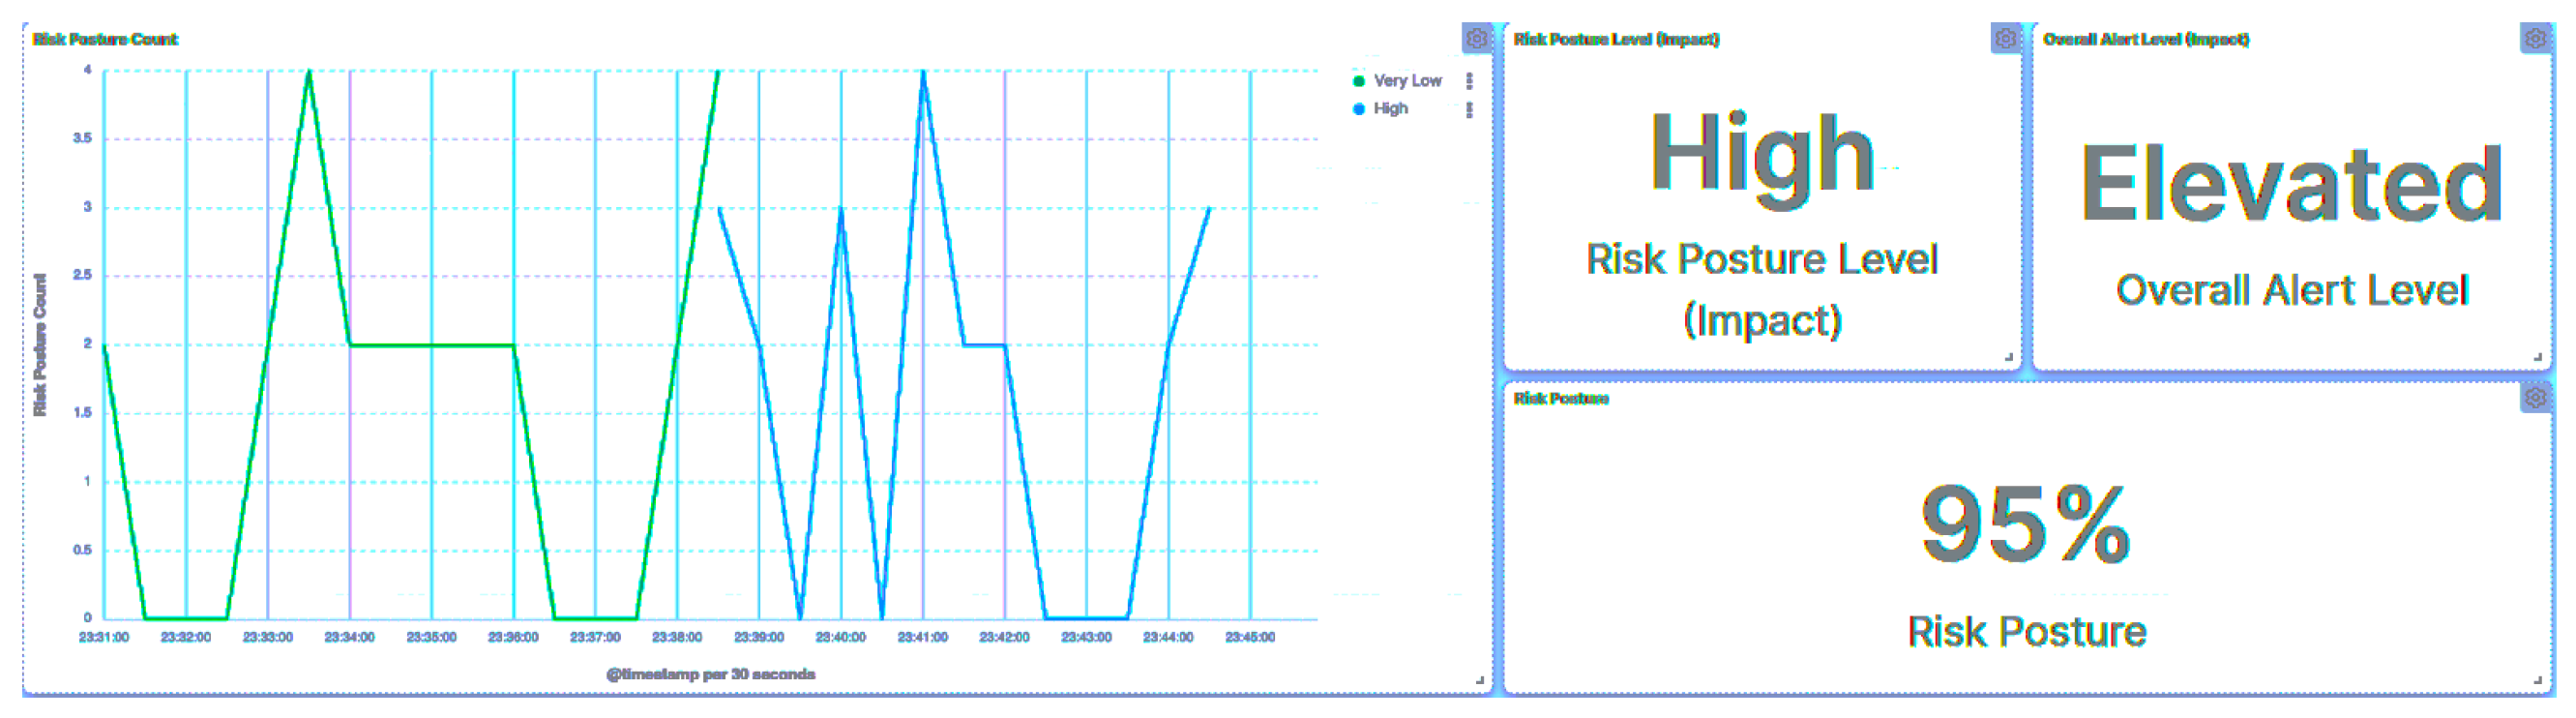
Task: Click the Risk Posture panel title above 95%
Action: [1561, 398]
